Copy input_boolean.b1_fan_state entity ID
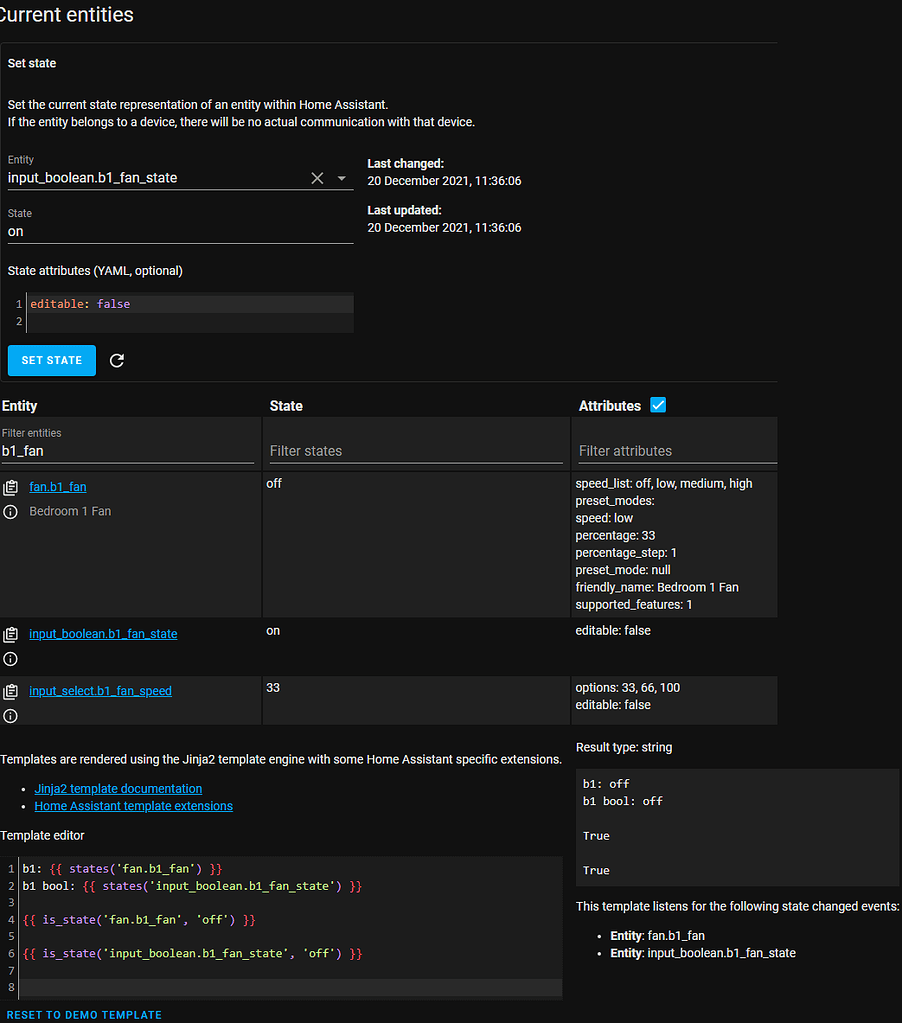 coord(11,633)
